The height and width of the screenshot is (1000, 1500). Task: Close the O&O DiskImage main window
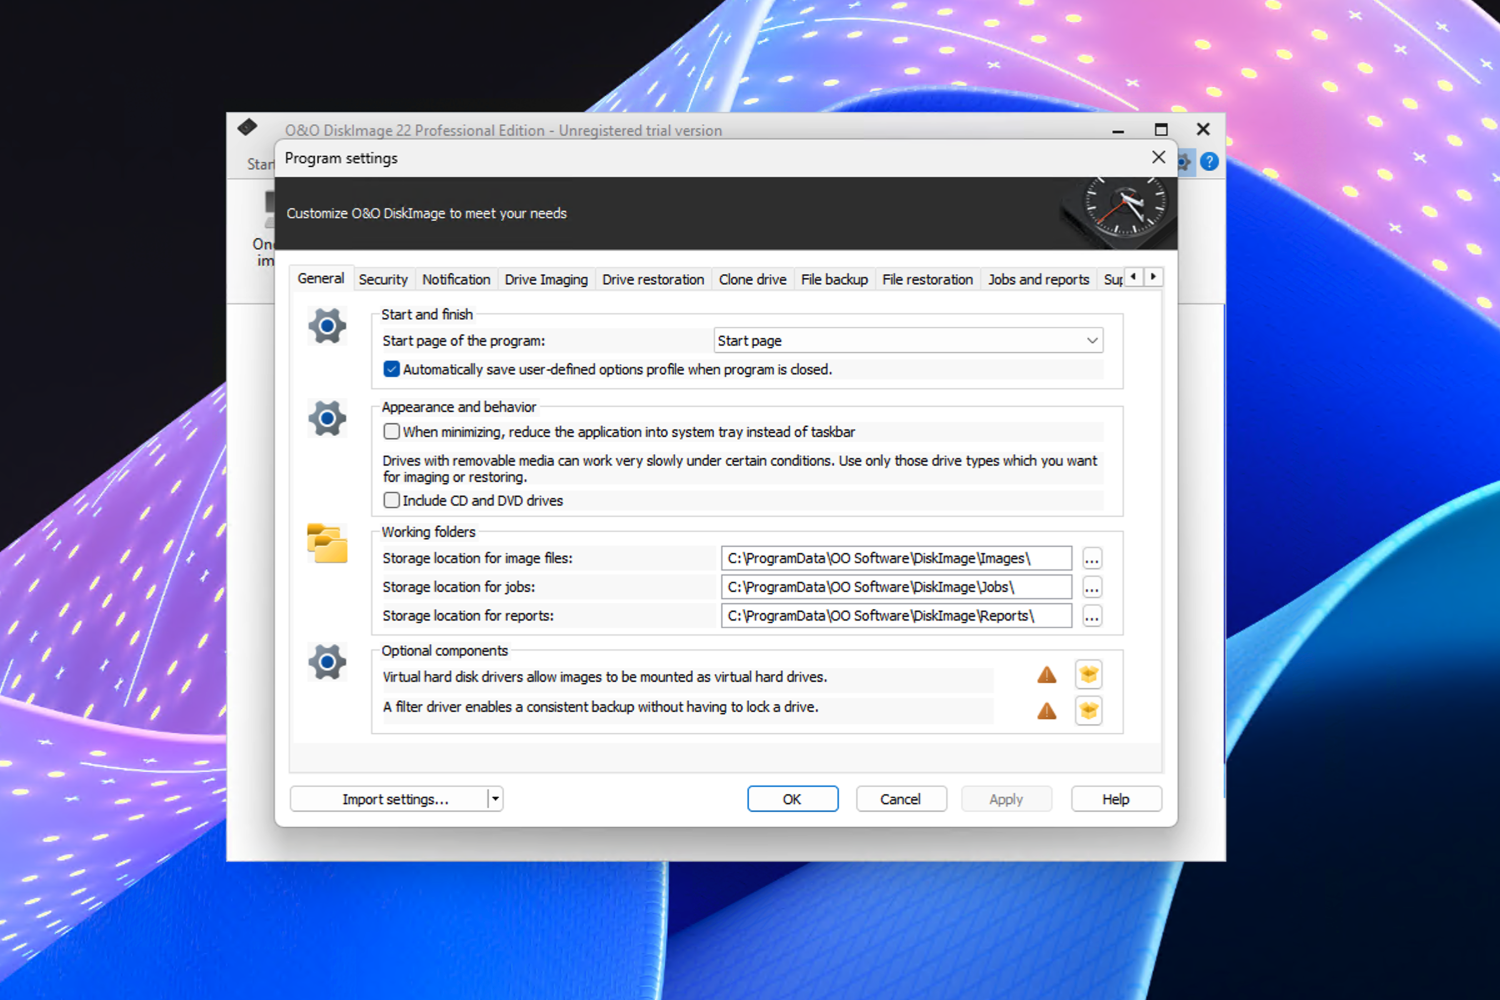point(1203,129)
